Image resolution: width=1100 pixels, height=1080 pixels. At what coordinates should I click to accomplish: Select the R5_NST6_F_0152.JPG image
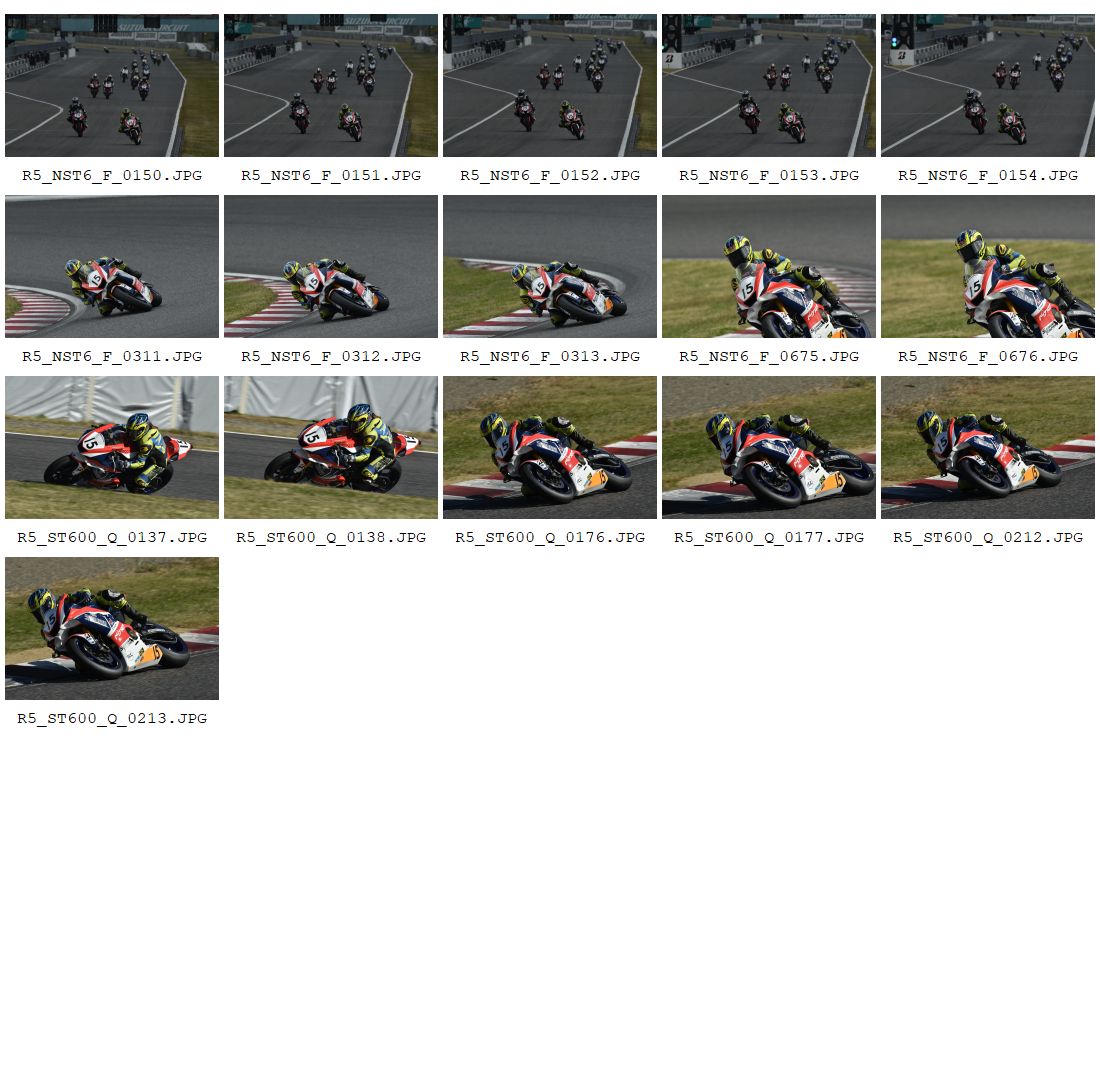[550, 85]
